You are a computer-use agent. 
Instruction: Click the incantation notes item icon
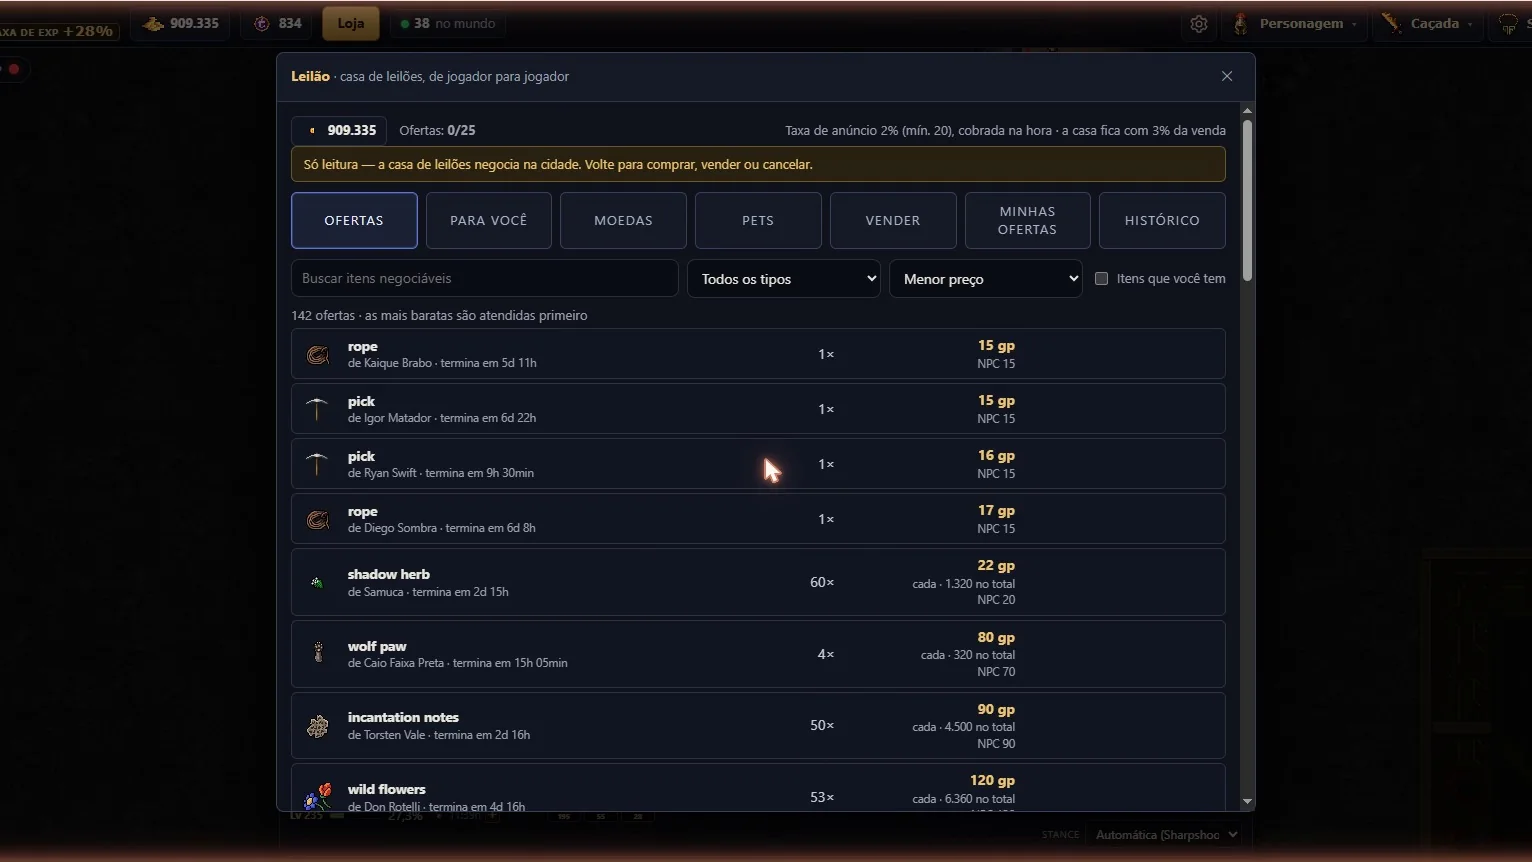[x=317, y=726]
